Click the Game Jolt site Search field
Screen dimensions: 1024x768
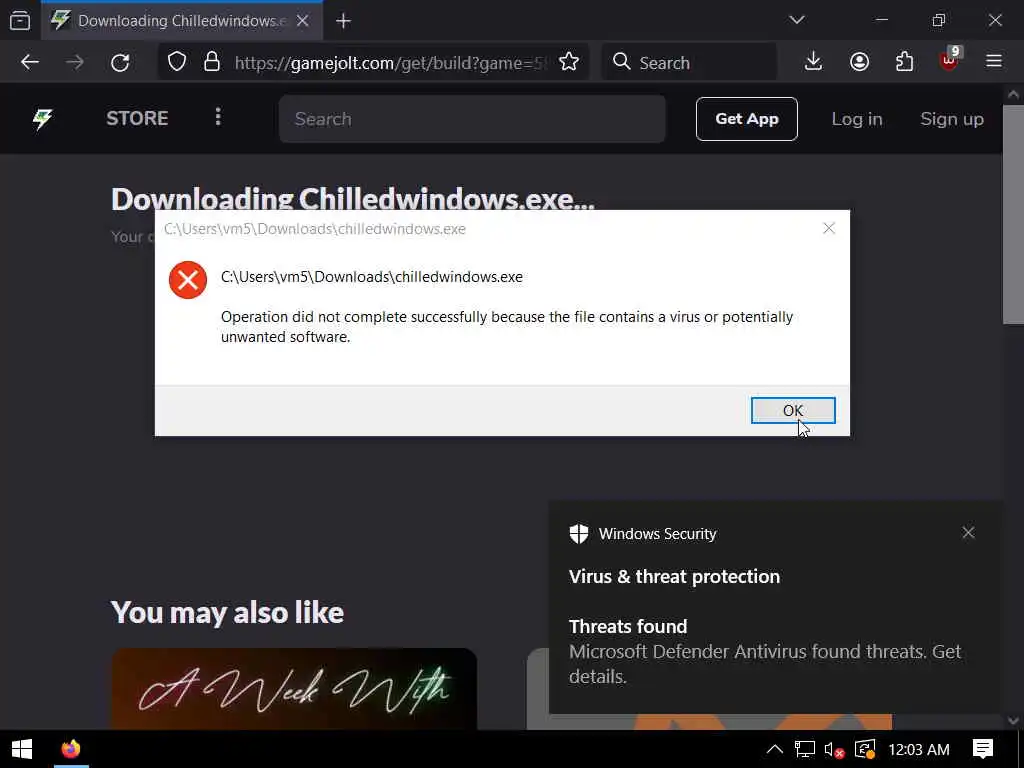pyautogui.click(x=472, y=119)
